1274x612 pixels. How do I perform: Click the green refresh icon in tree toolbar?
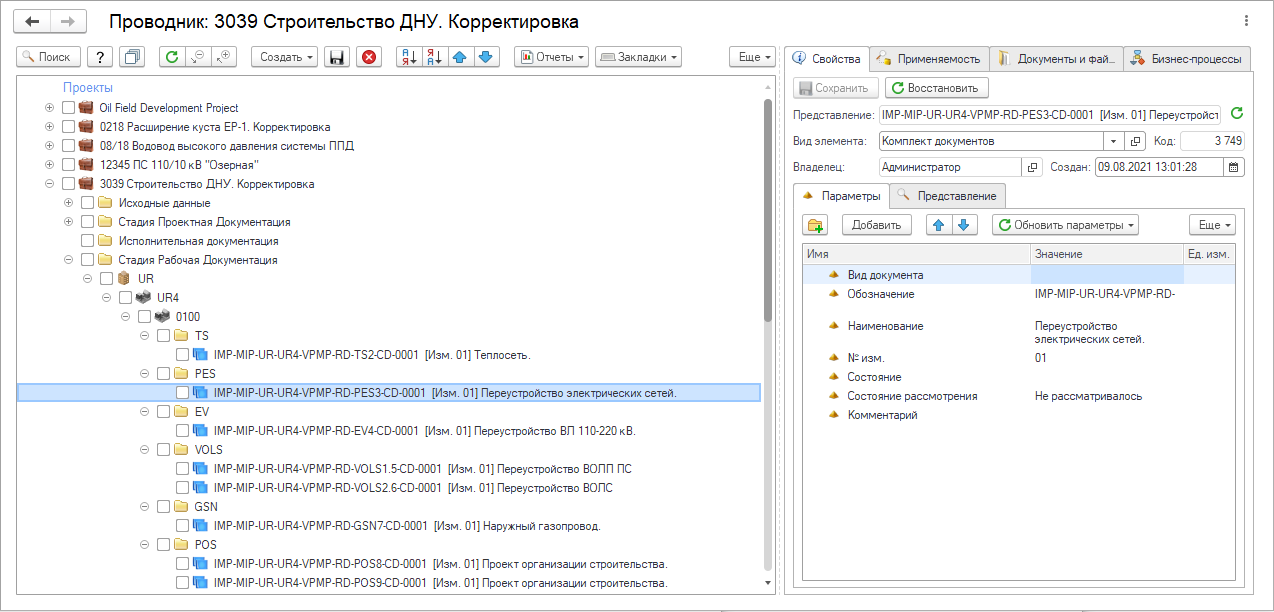click(172, 57)
